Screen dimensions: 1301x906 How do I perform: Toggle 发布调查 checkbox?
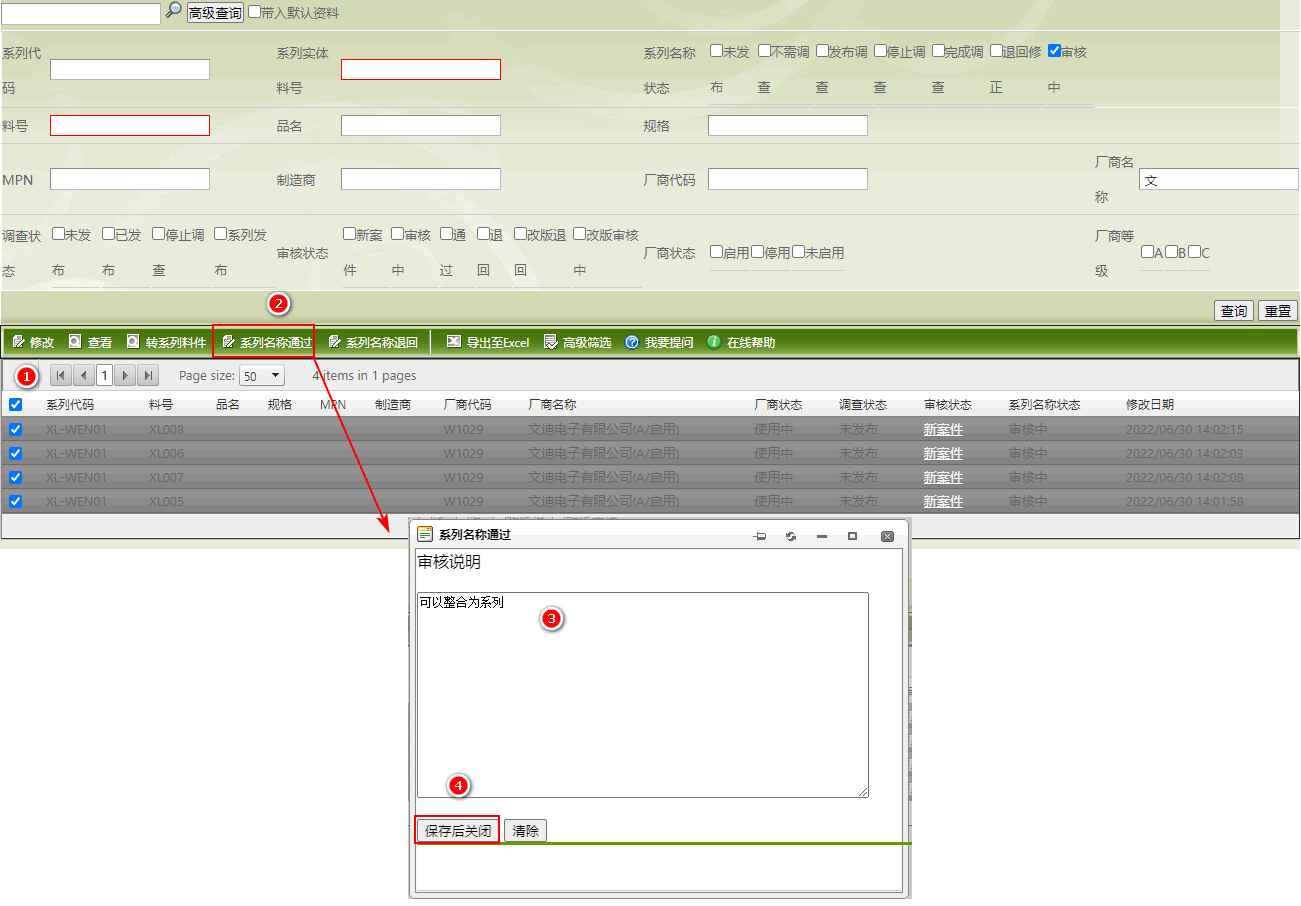822,50
